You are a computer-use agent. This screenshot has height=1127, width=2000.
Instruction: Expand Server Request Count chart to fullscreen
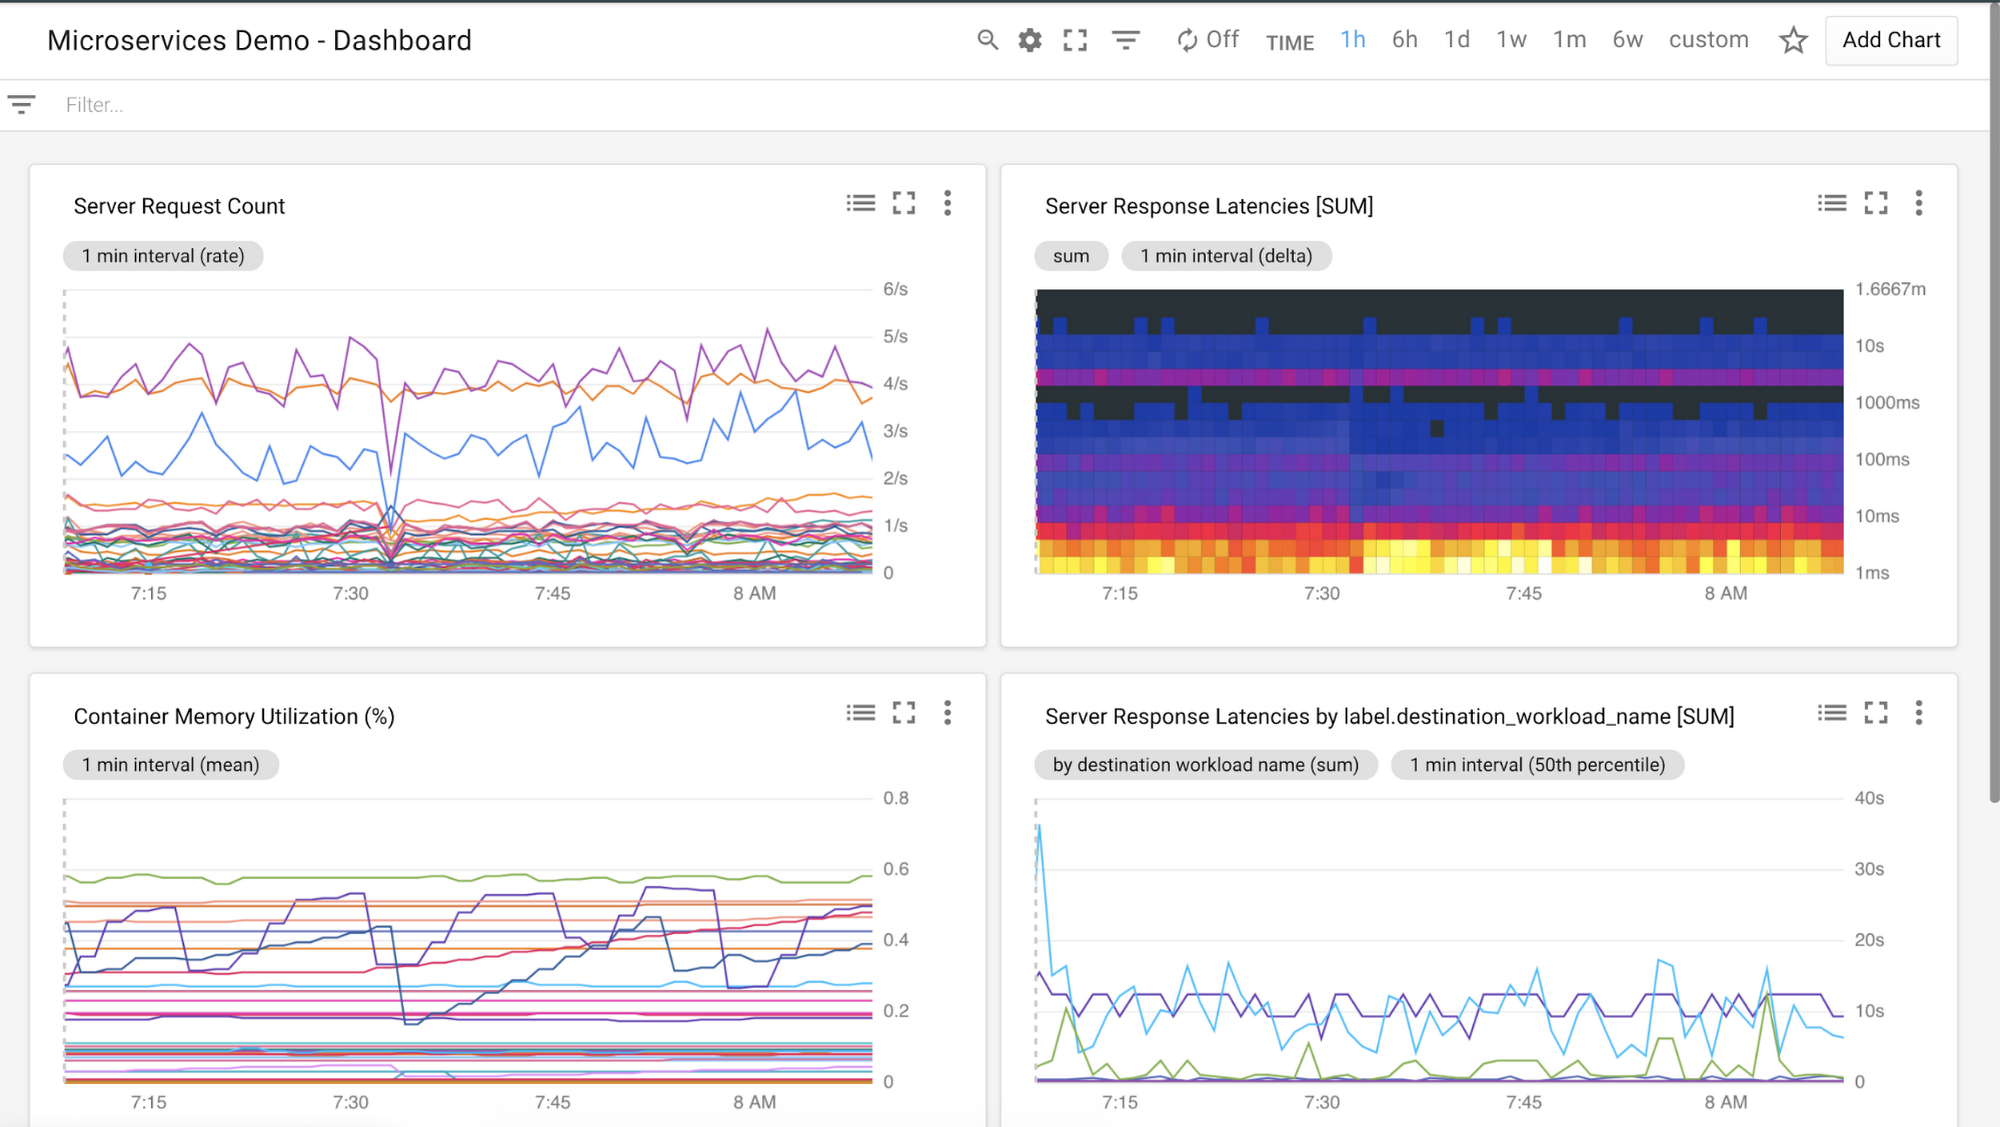(x=904, y=203)
